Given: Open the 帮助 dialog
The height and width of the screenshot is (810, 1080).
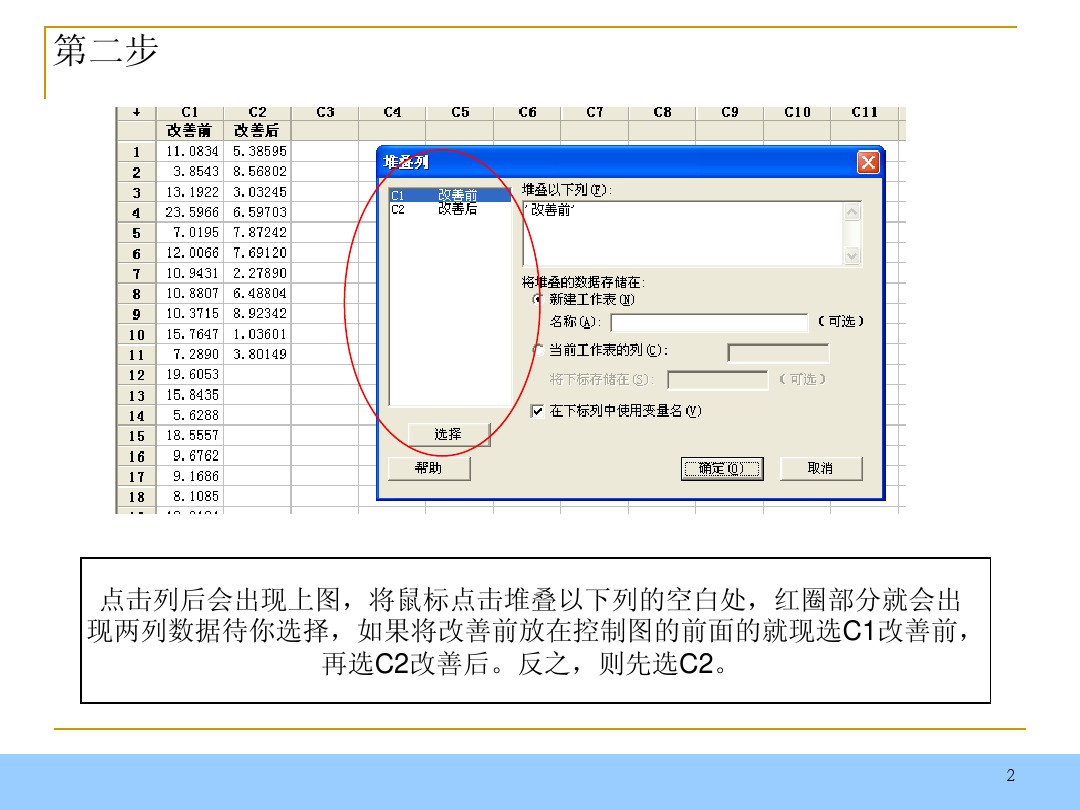Looking at the screenshot, I should click(429, 468).
